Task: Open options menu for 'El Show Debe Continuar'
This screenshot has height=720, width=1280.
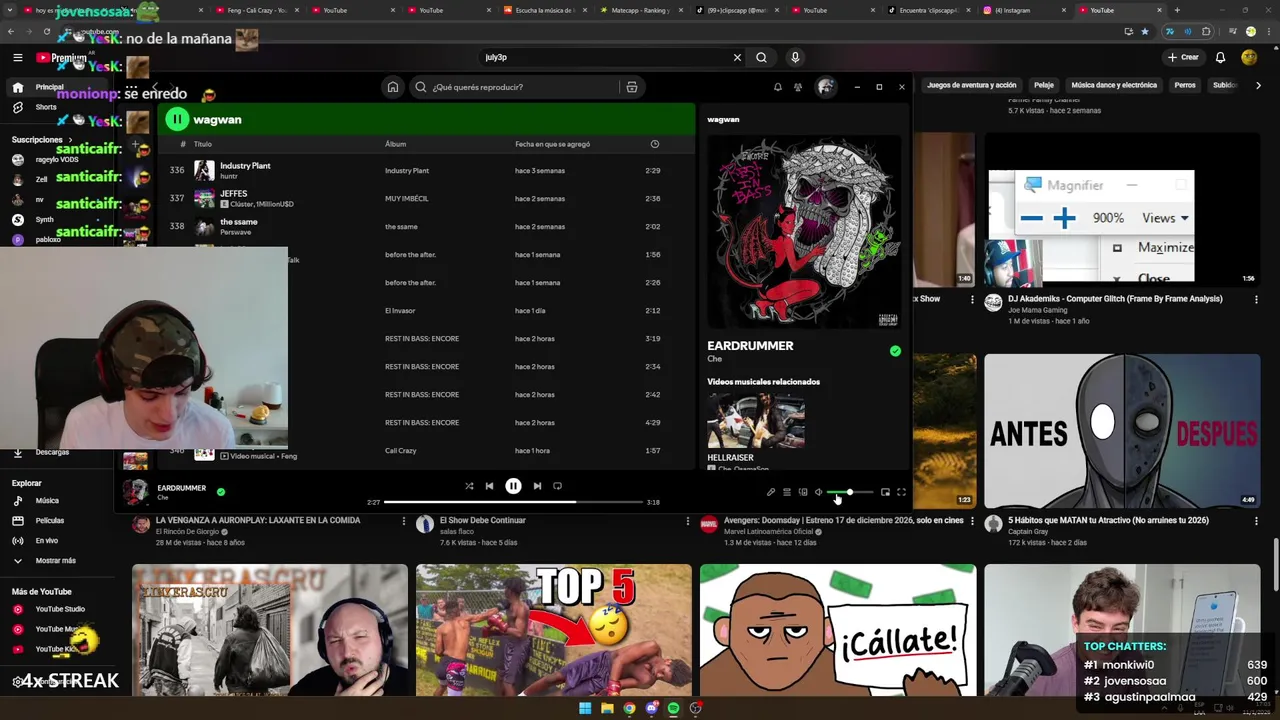Action: (x=687, y=521)
